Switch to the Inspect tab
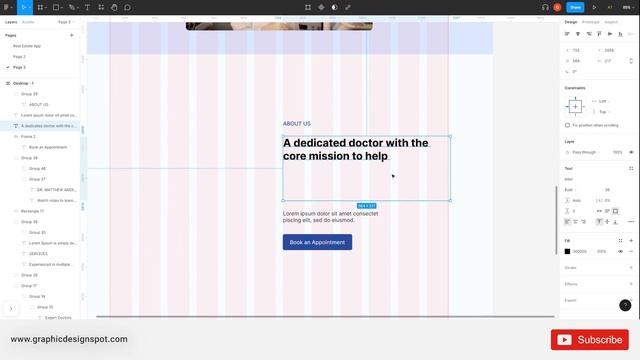This screenshot has height=360, width=640. 611,22
